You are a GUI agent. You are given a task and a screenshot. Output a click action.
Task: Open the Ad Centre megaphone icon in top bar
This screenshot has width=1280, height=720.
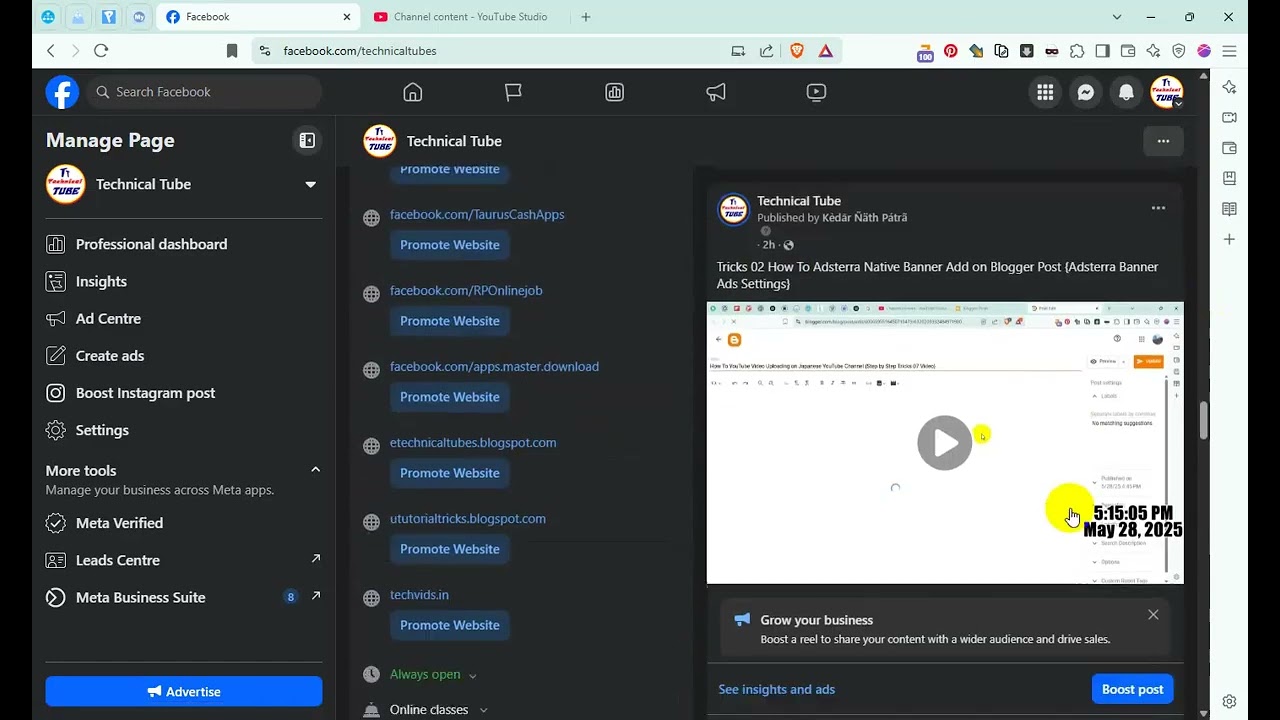point(716,92)
